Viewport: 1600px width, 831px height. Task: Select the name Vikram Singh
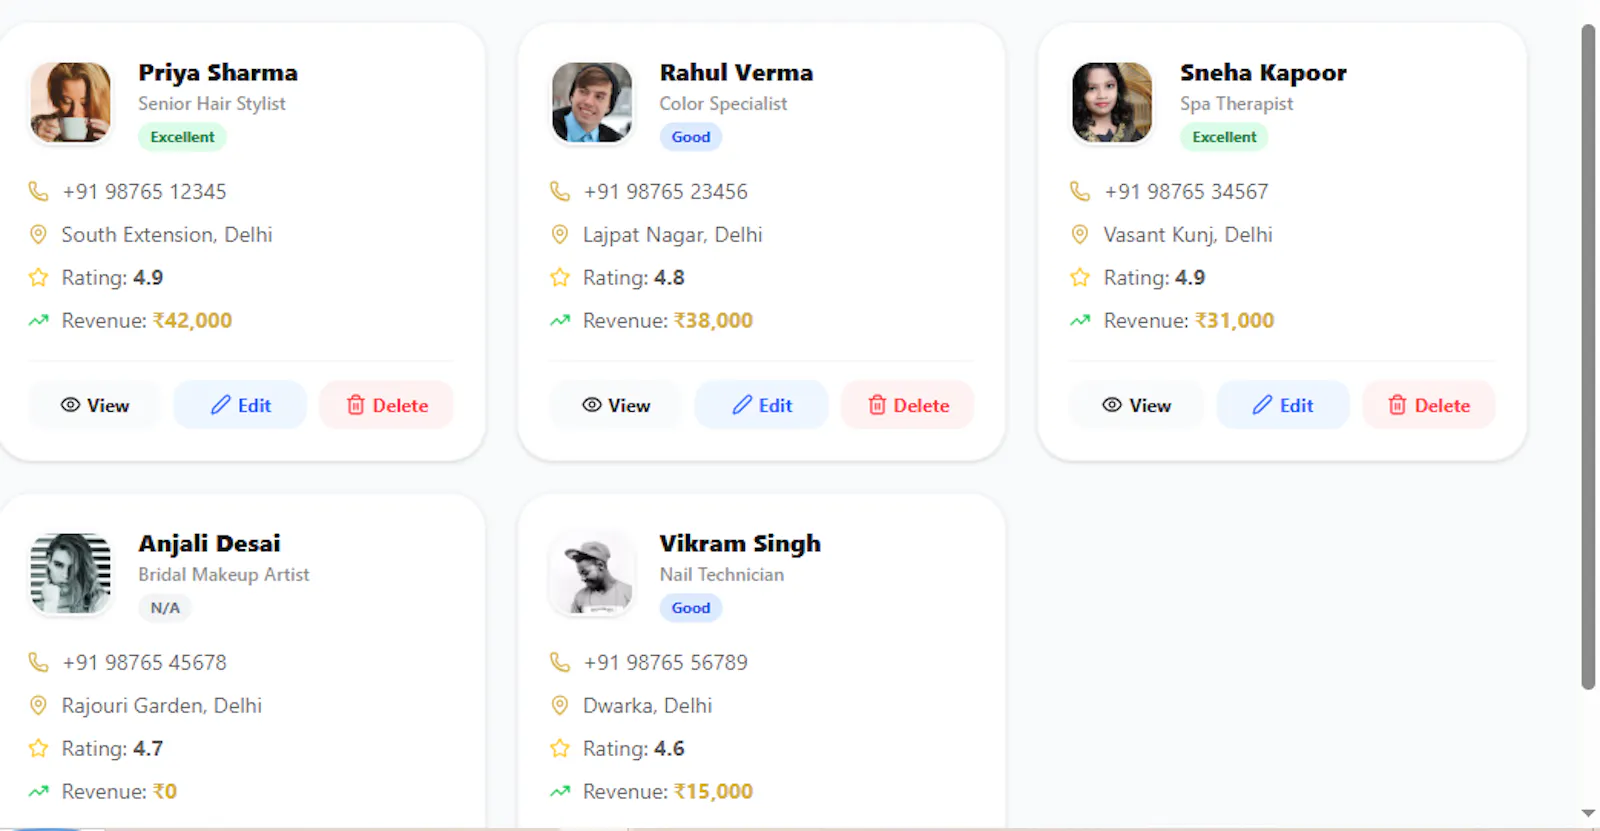coord(740,543)
